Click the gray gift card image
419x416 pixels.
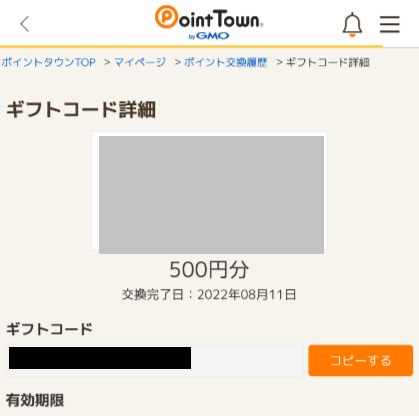click(211, 195)
